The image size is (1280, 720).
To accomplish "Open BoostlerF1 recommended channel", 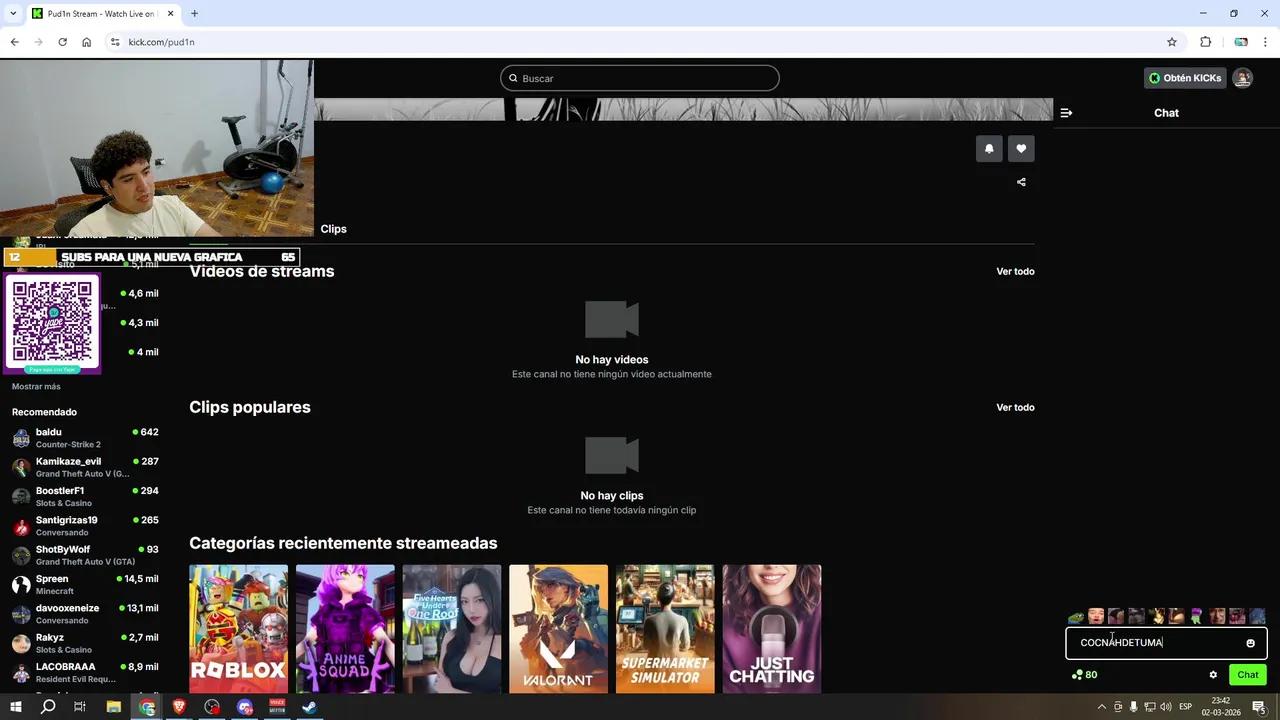I will coord(85,497).
